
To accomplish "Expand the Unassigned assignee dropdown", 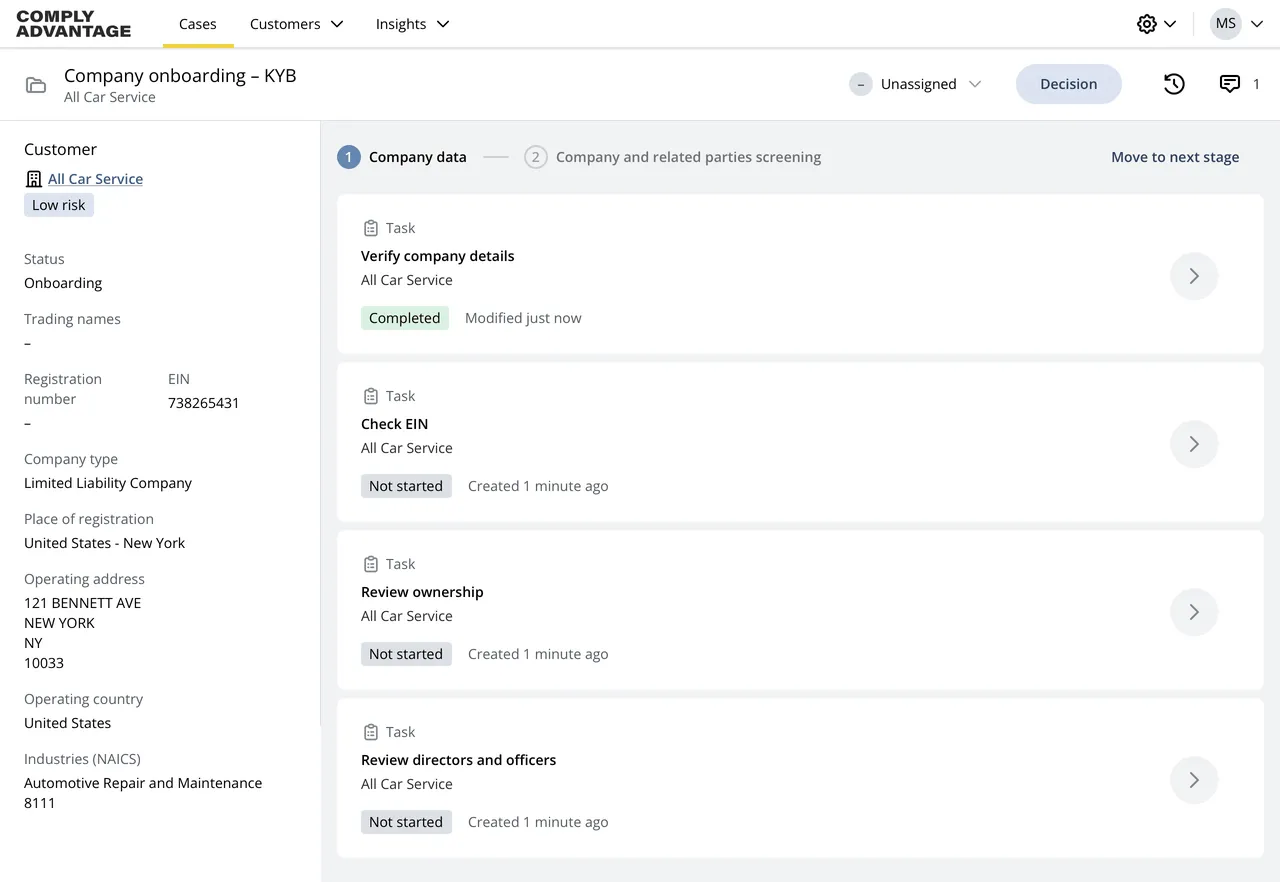I will point(916,84).
